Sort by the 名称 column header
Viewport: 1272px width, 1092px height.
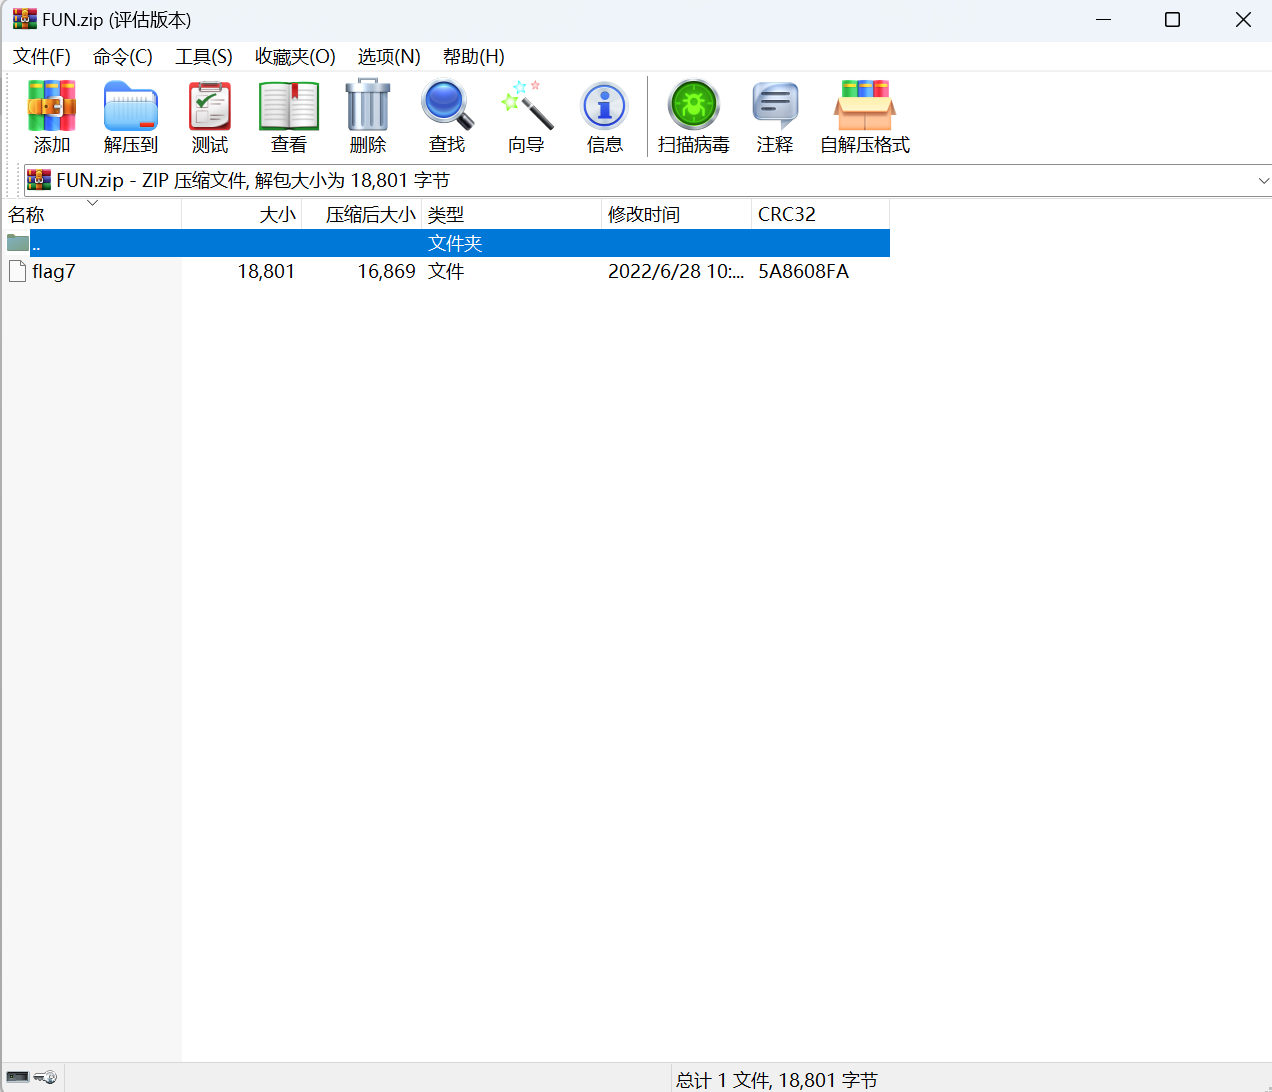(x=91, y=214)
